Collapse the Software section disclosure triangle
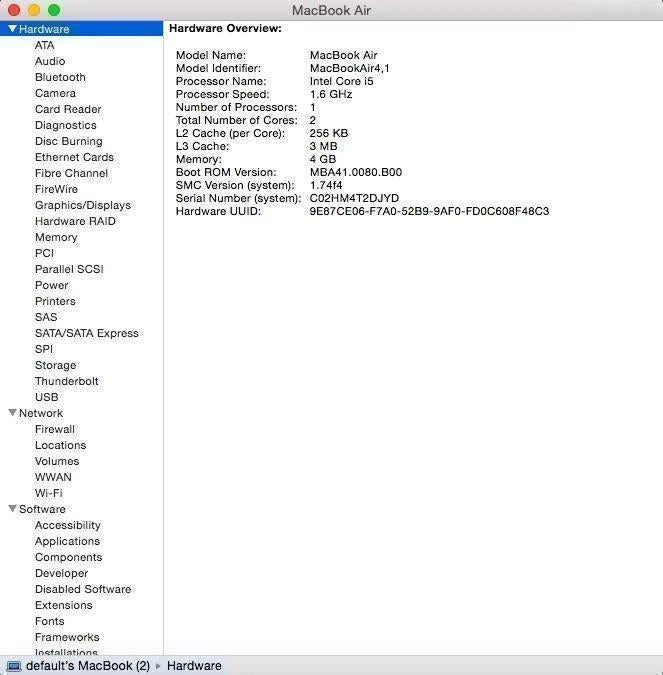The image size is (663, 675). [x=12, y=509]
